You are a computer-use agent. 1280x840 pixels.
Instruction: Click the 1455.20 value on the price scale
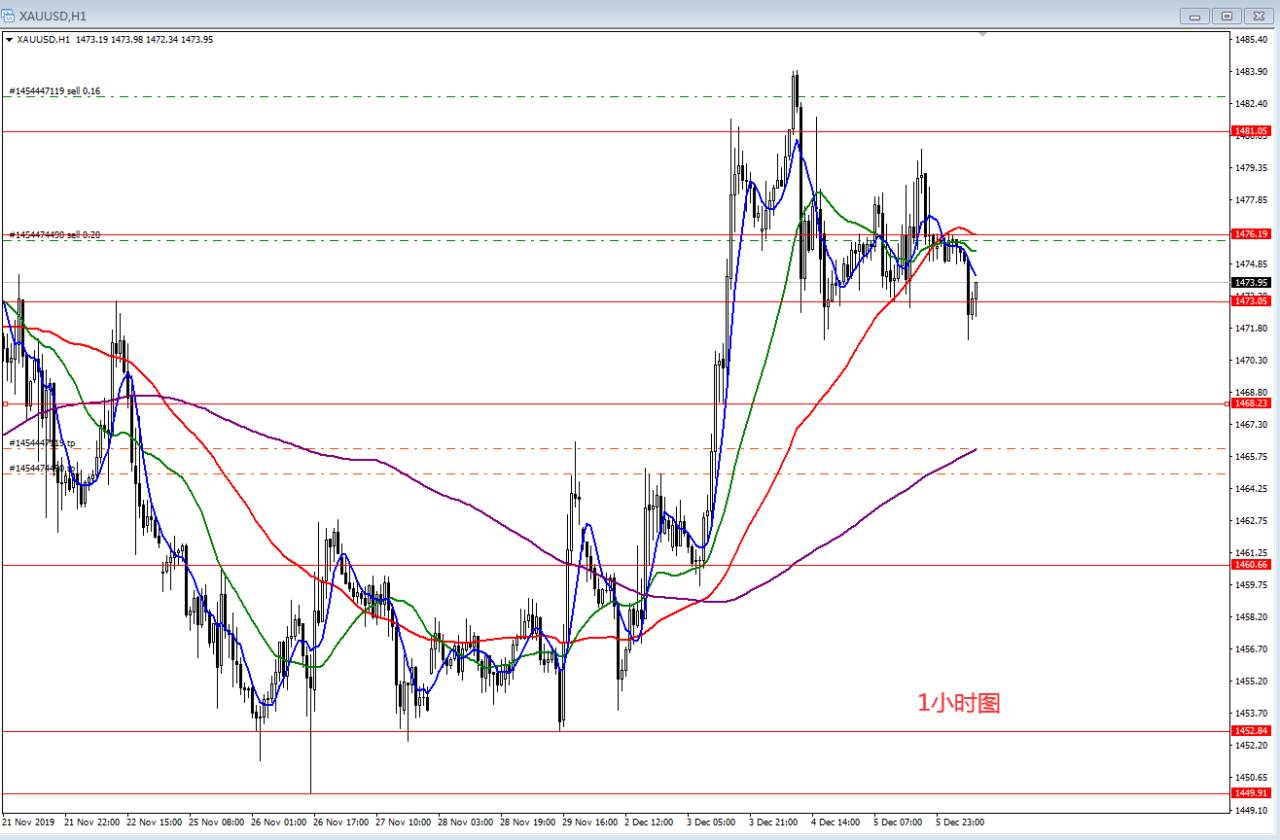1252,681
